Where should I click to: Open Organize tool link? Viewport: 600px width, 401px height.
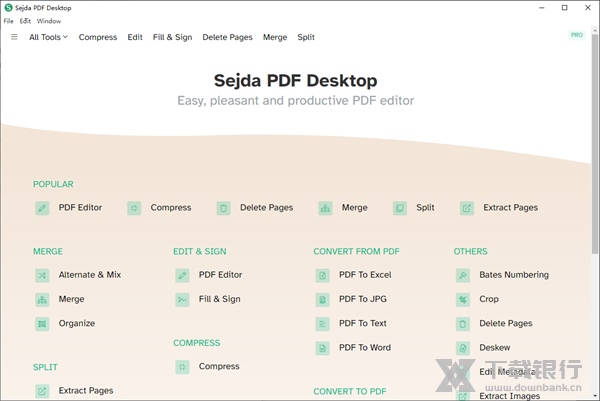[77, 323]
